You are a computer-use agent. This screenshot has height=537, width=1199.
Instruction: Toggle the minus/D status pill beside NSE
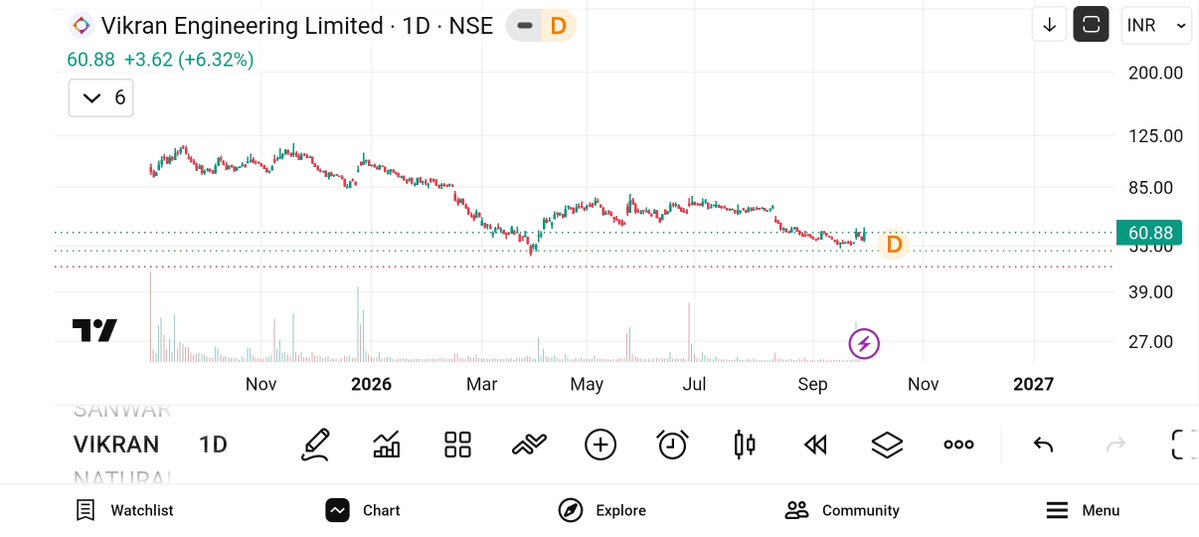coord(541,26)
